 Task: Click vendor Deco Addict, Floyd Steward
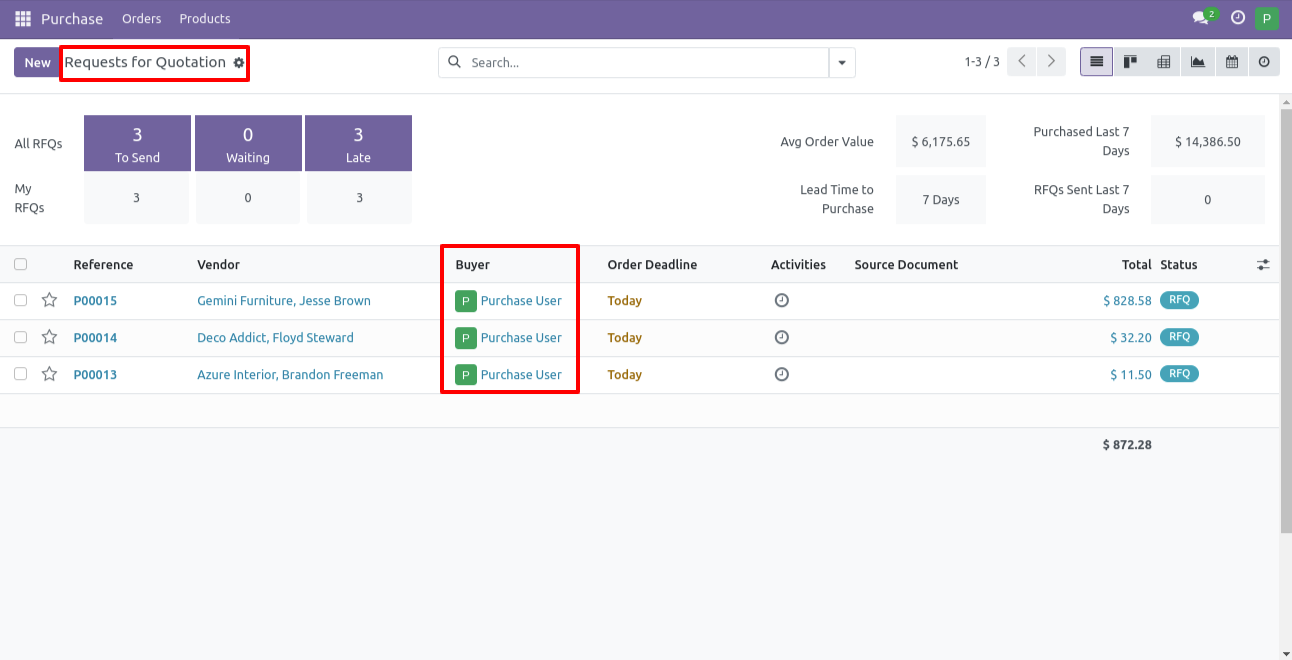275,338
